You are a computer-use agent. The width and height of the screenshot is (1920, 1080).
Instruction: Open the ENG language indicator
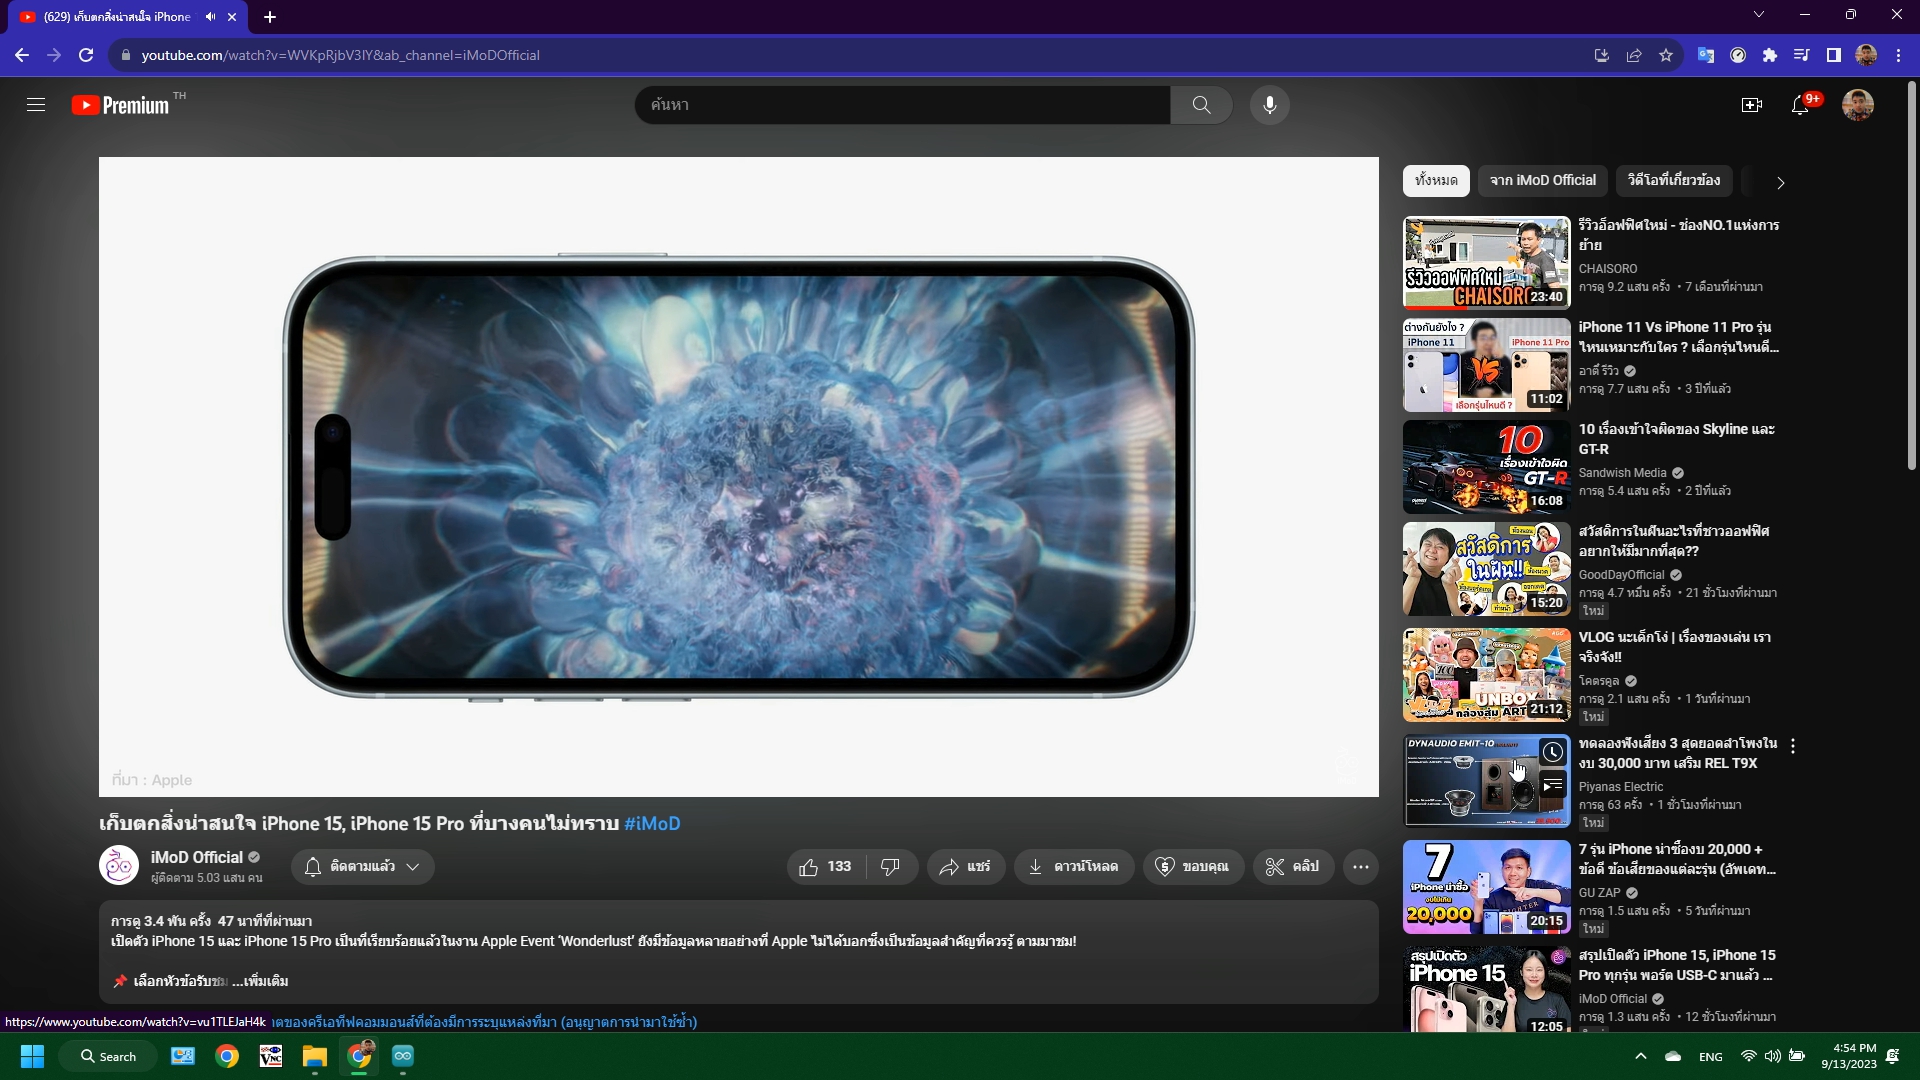1710,1056
